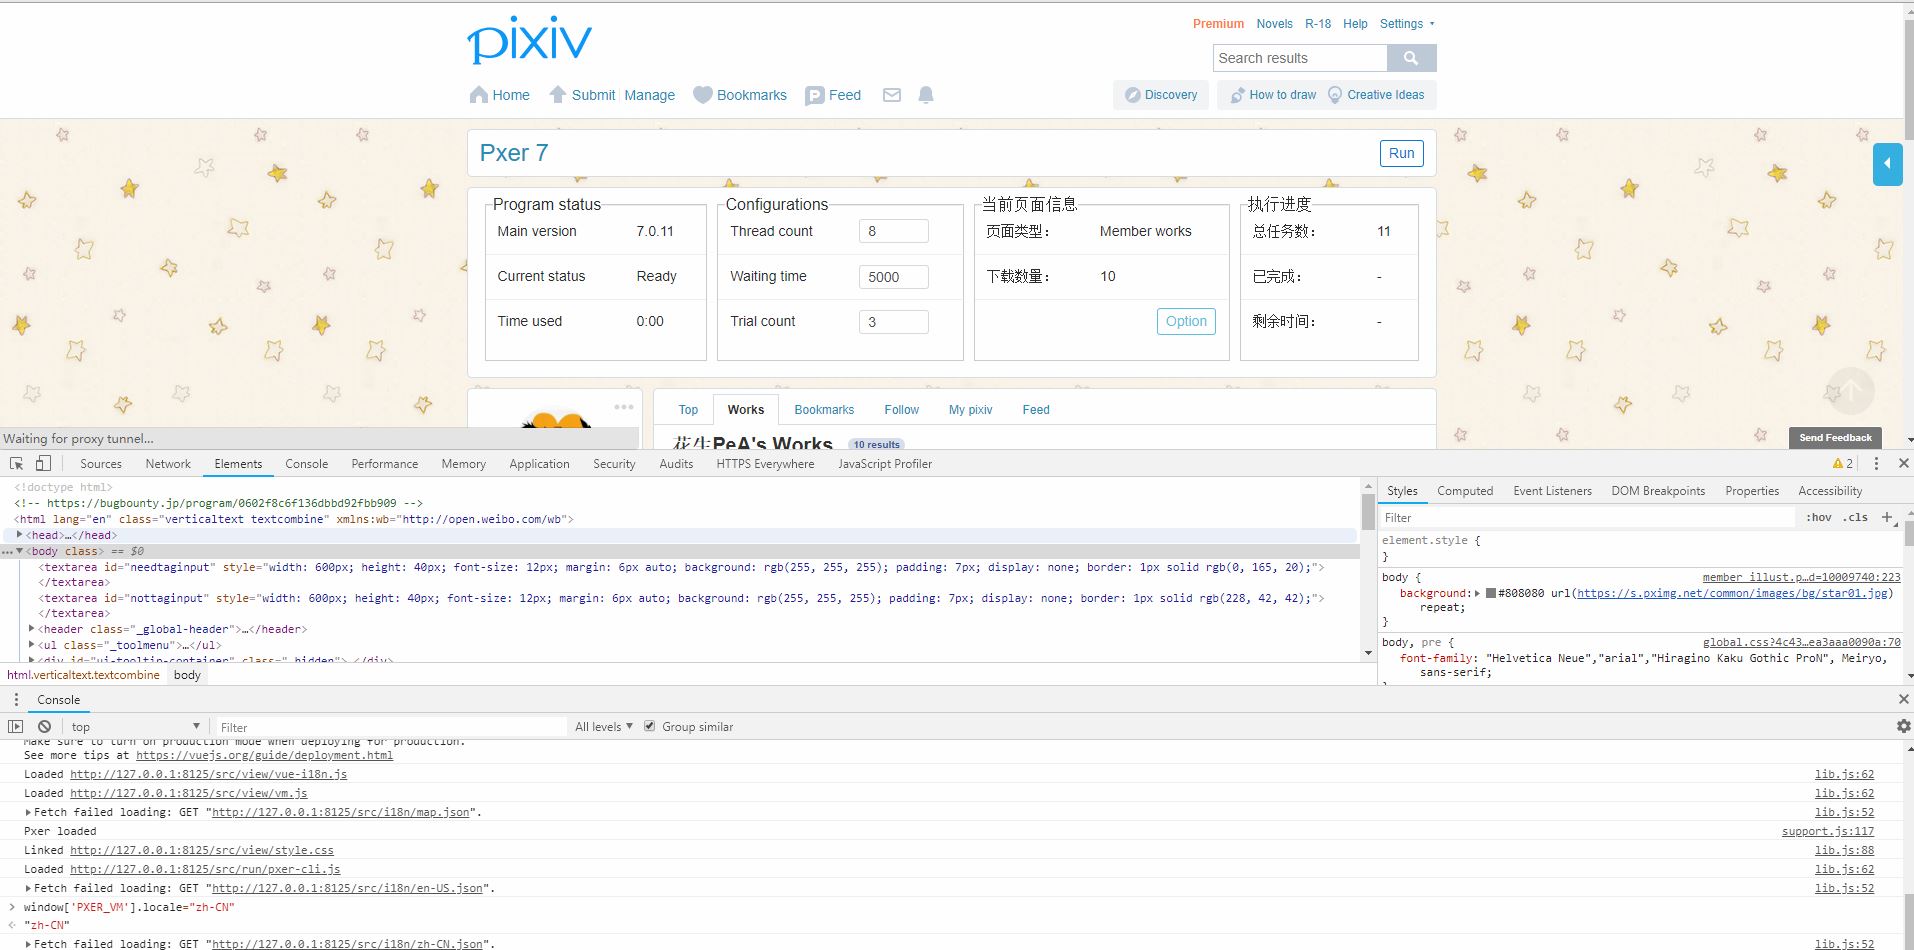Collapse the body element node
This screenshot has width=1914, height=950.
coord(19,551)
